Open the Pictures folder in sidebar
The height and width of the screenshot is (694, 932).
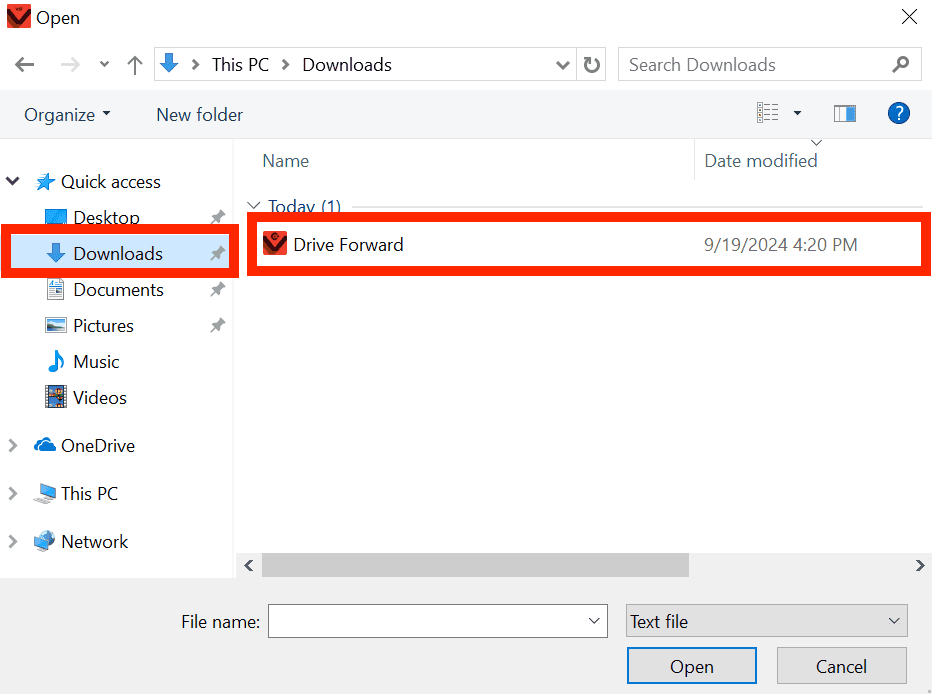click(x=103, y=325)
